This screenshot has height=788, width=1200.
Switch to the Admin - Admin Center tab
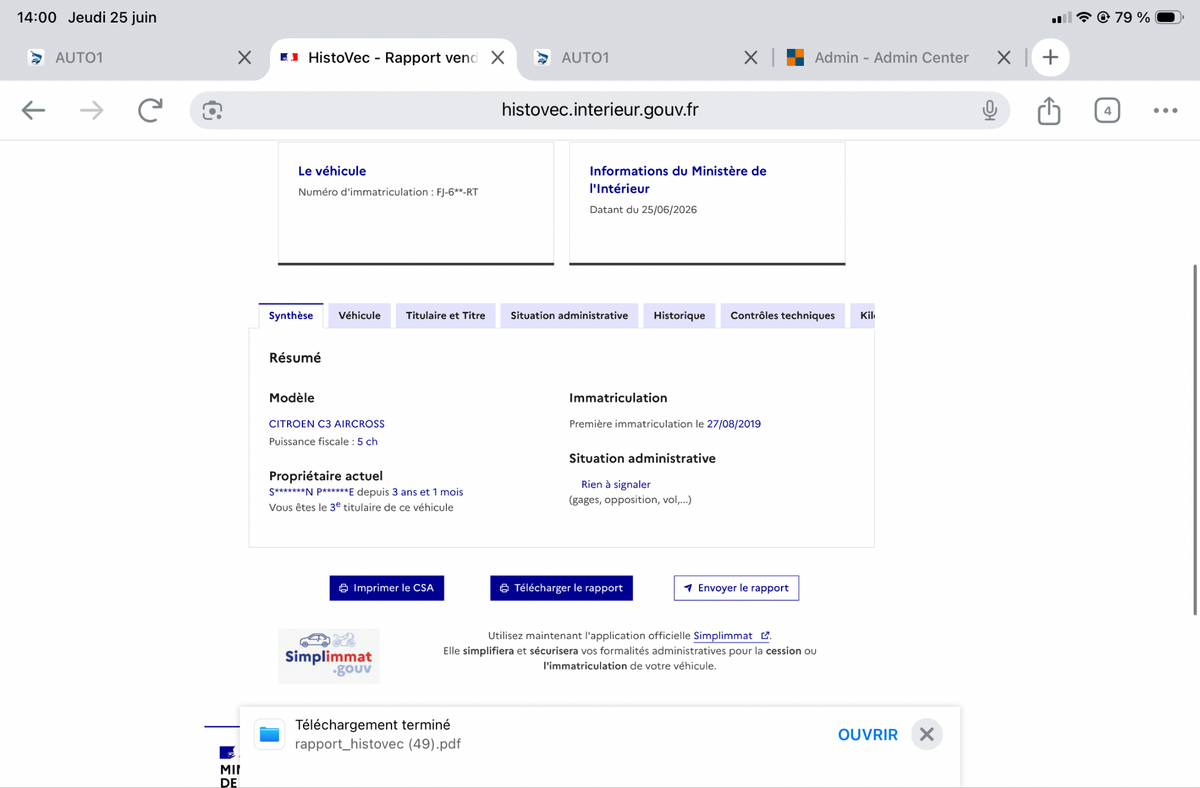coord(891,58)
